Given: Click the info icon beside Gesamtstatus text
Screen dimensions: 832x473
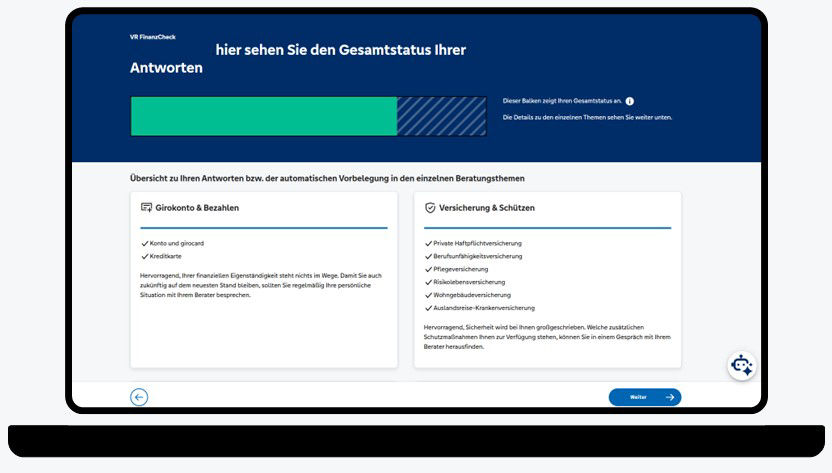Looking at the screenshot, I should tap(629, 101).
